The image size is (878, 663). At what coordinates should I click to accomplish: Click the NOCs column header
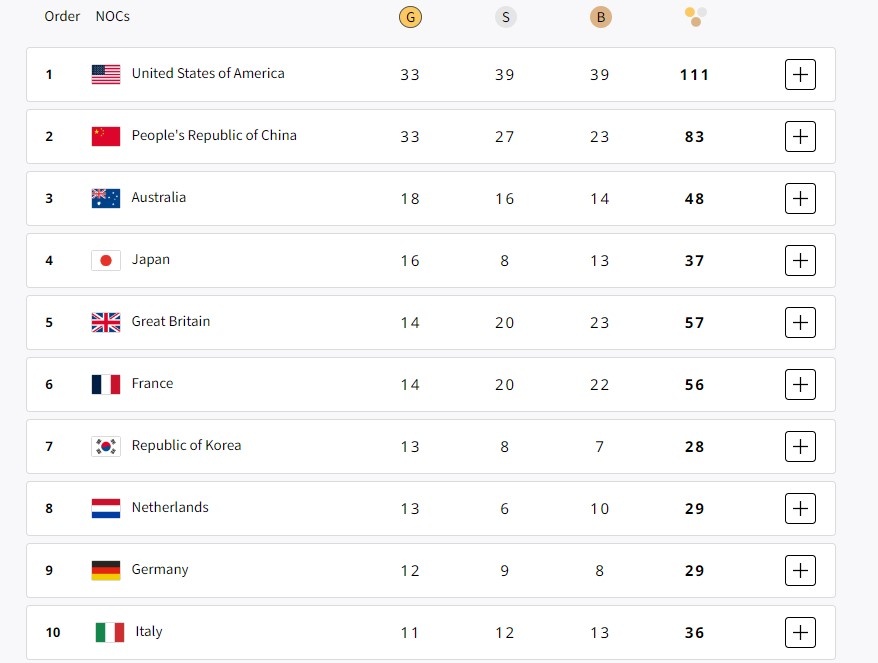click(x=112, y=16)
